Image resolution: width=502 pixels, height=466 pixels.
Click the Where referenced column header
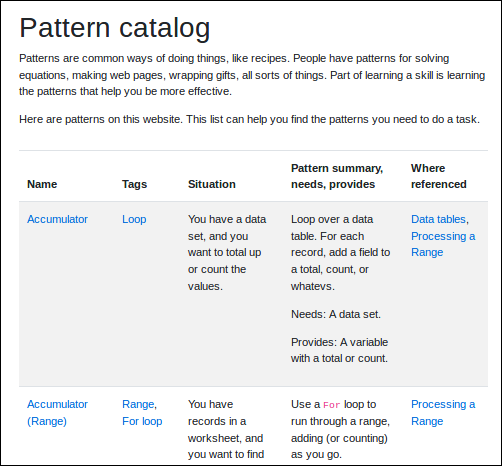coord(438,176)
